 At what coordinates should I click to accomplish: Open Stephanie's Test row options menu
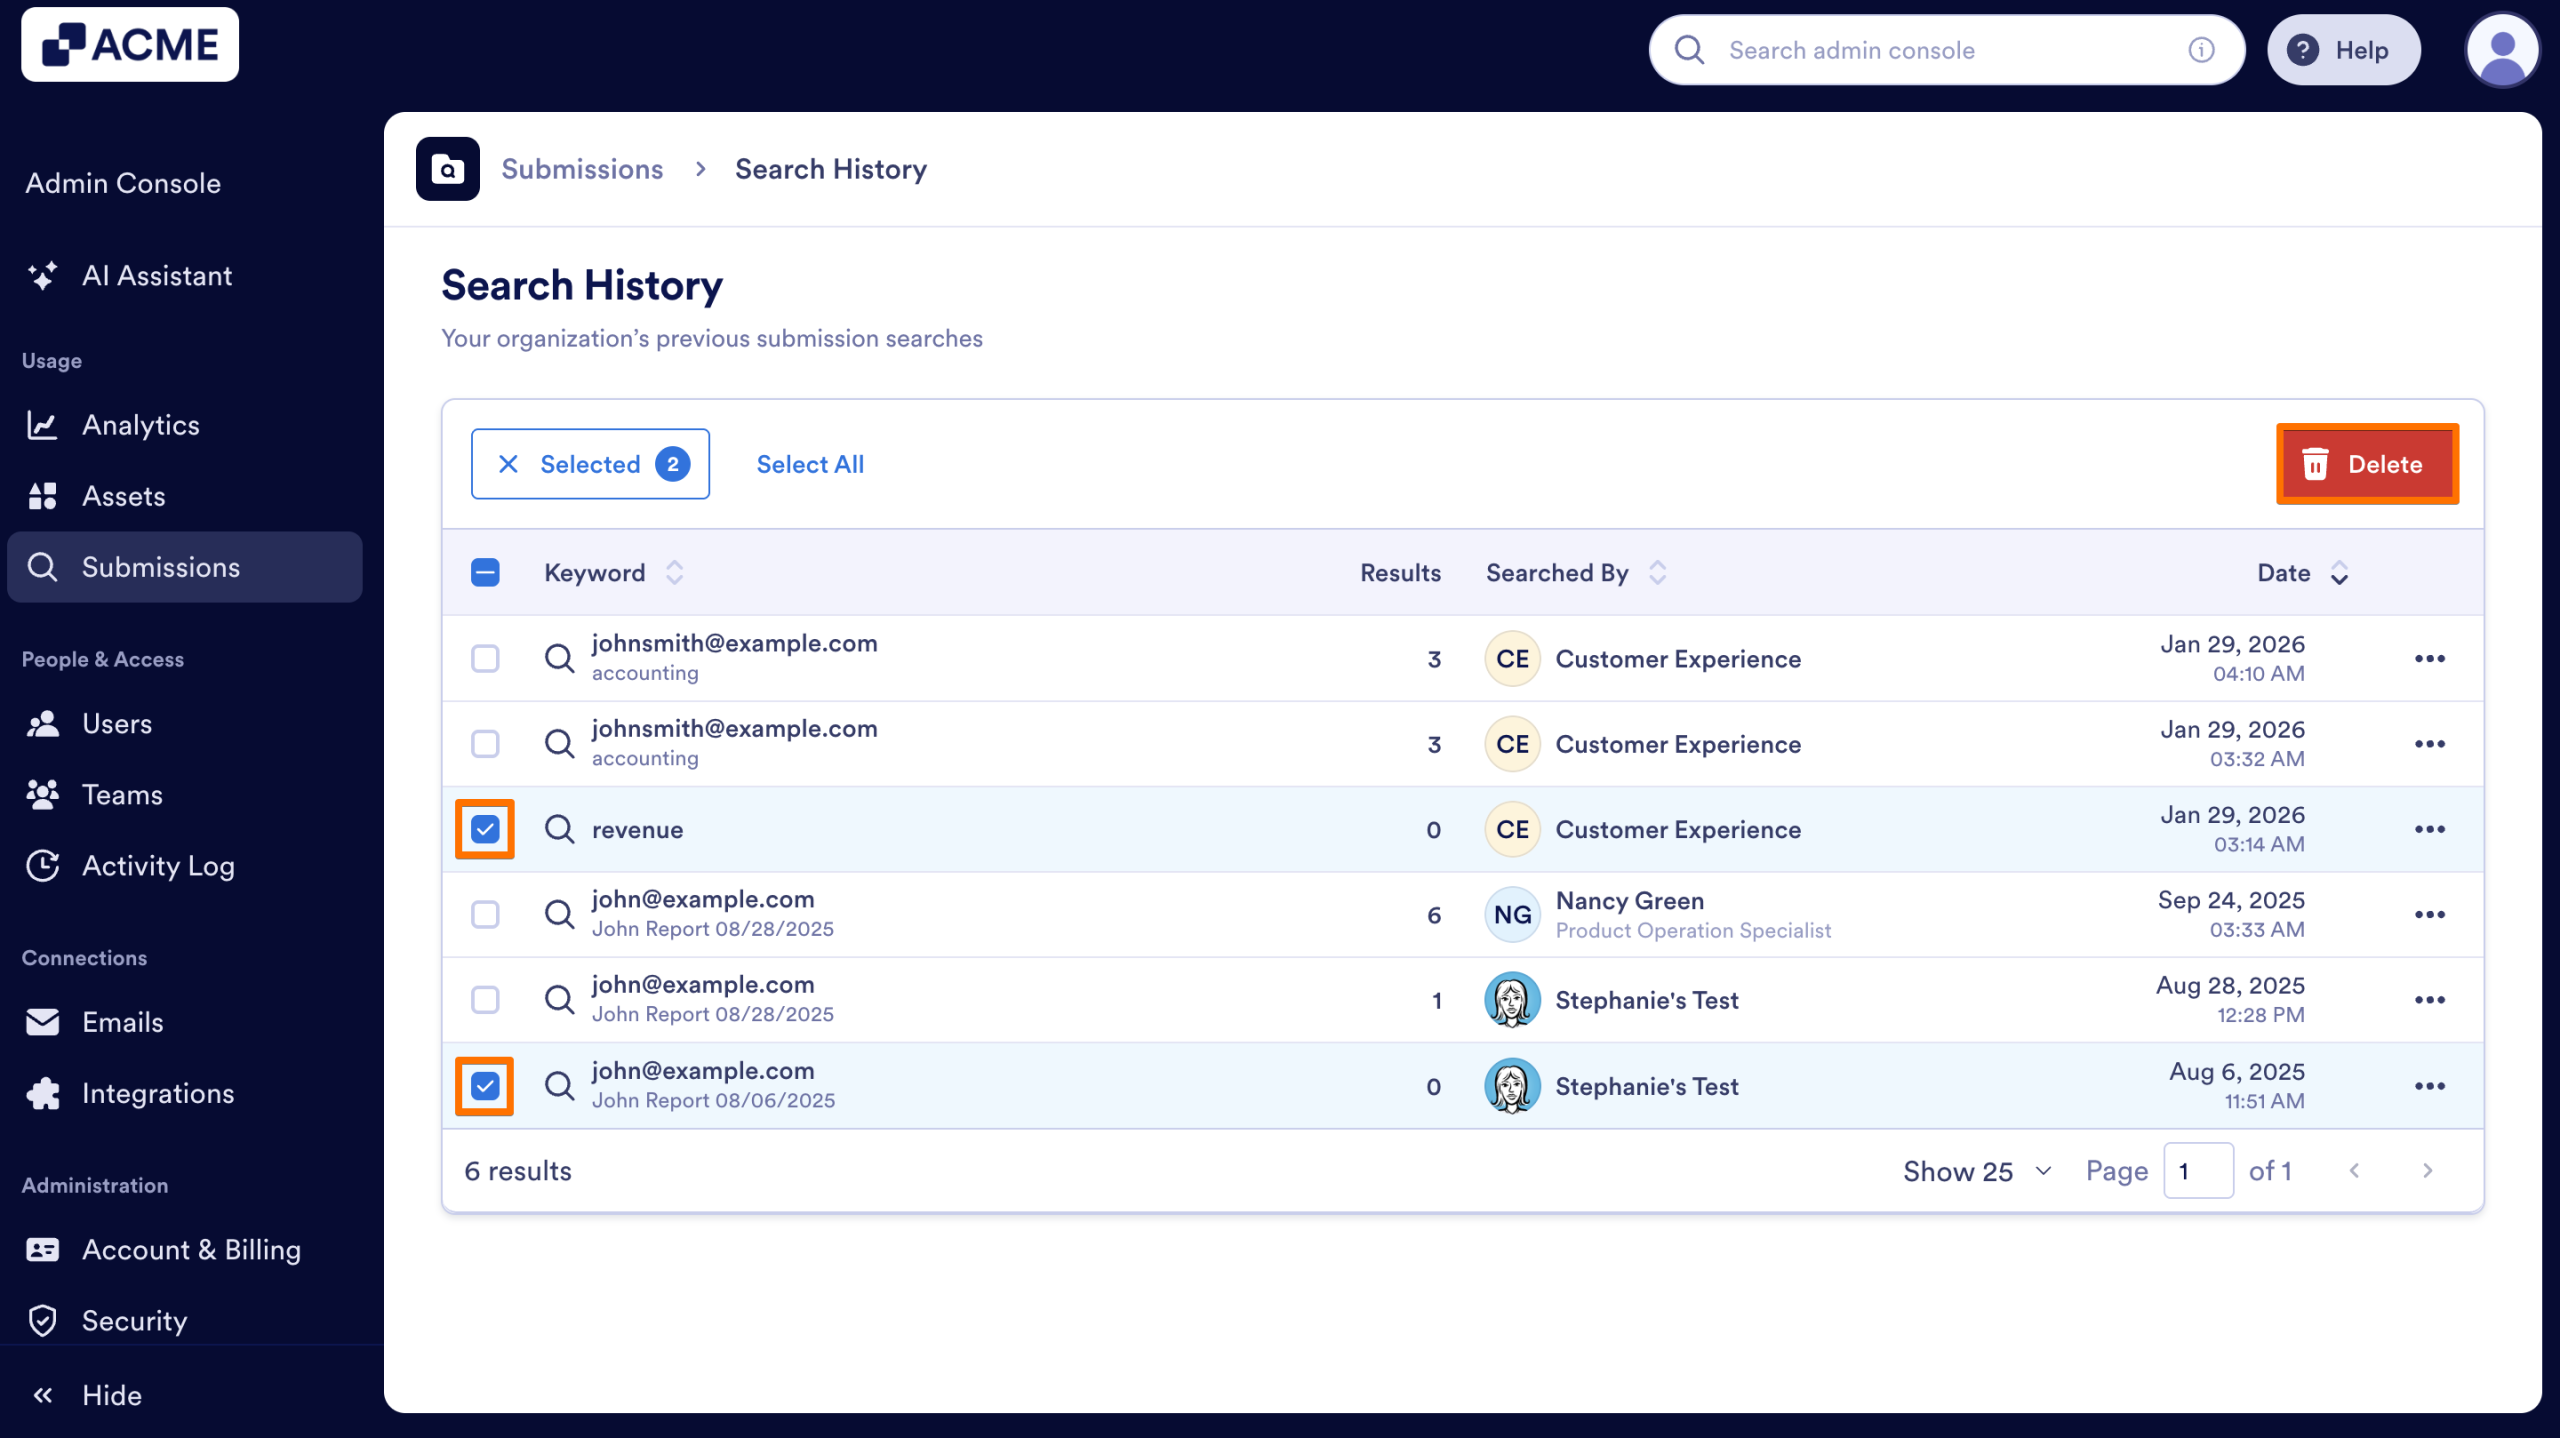pos(2431,999)
